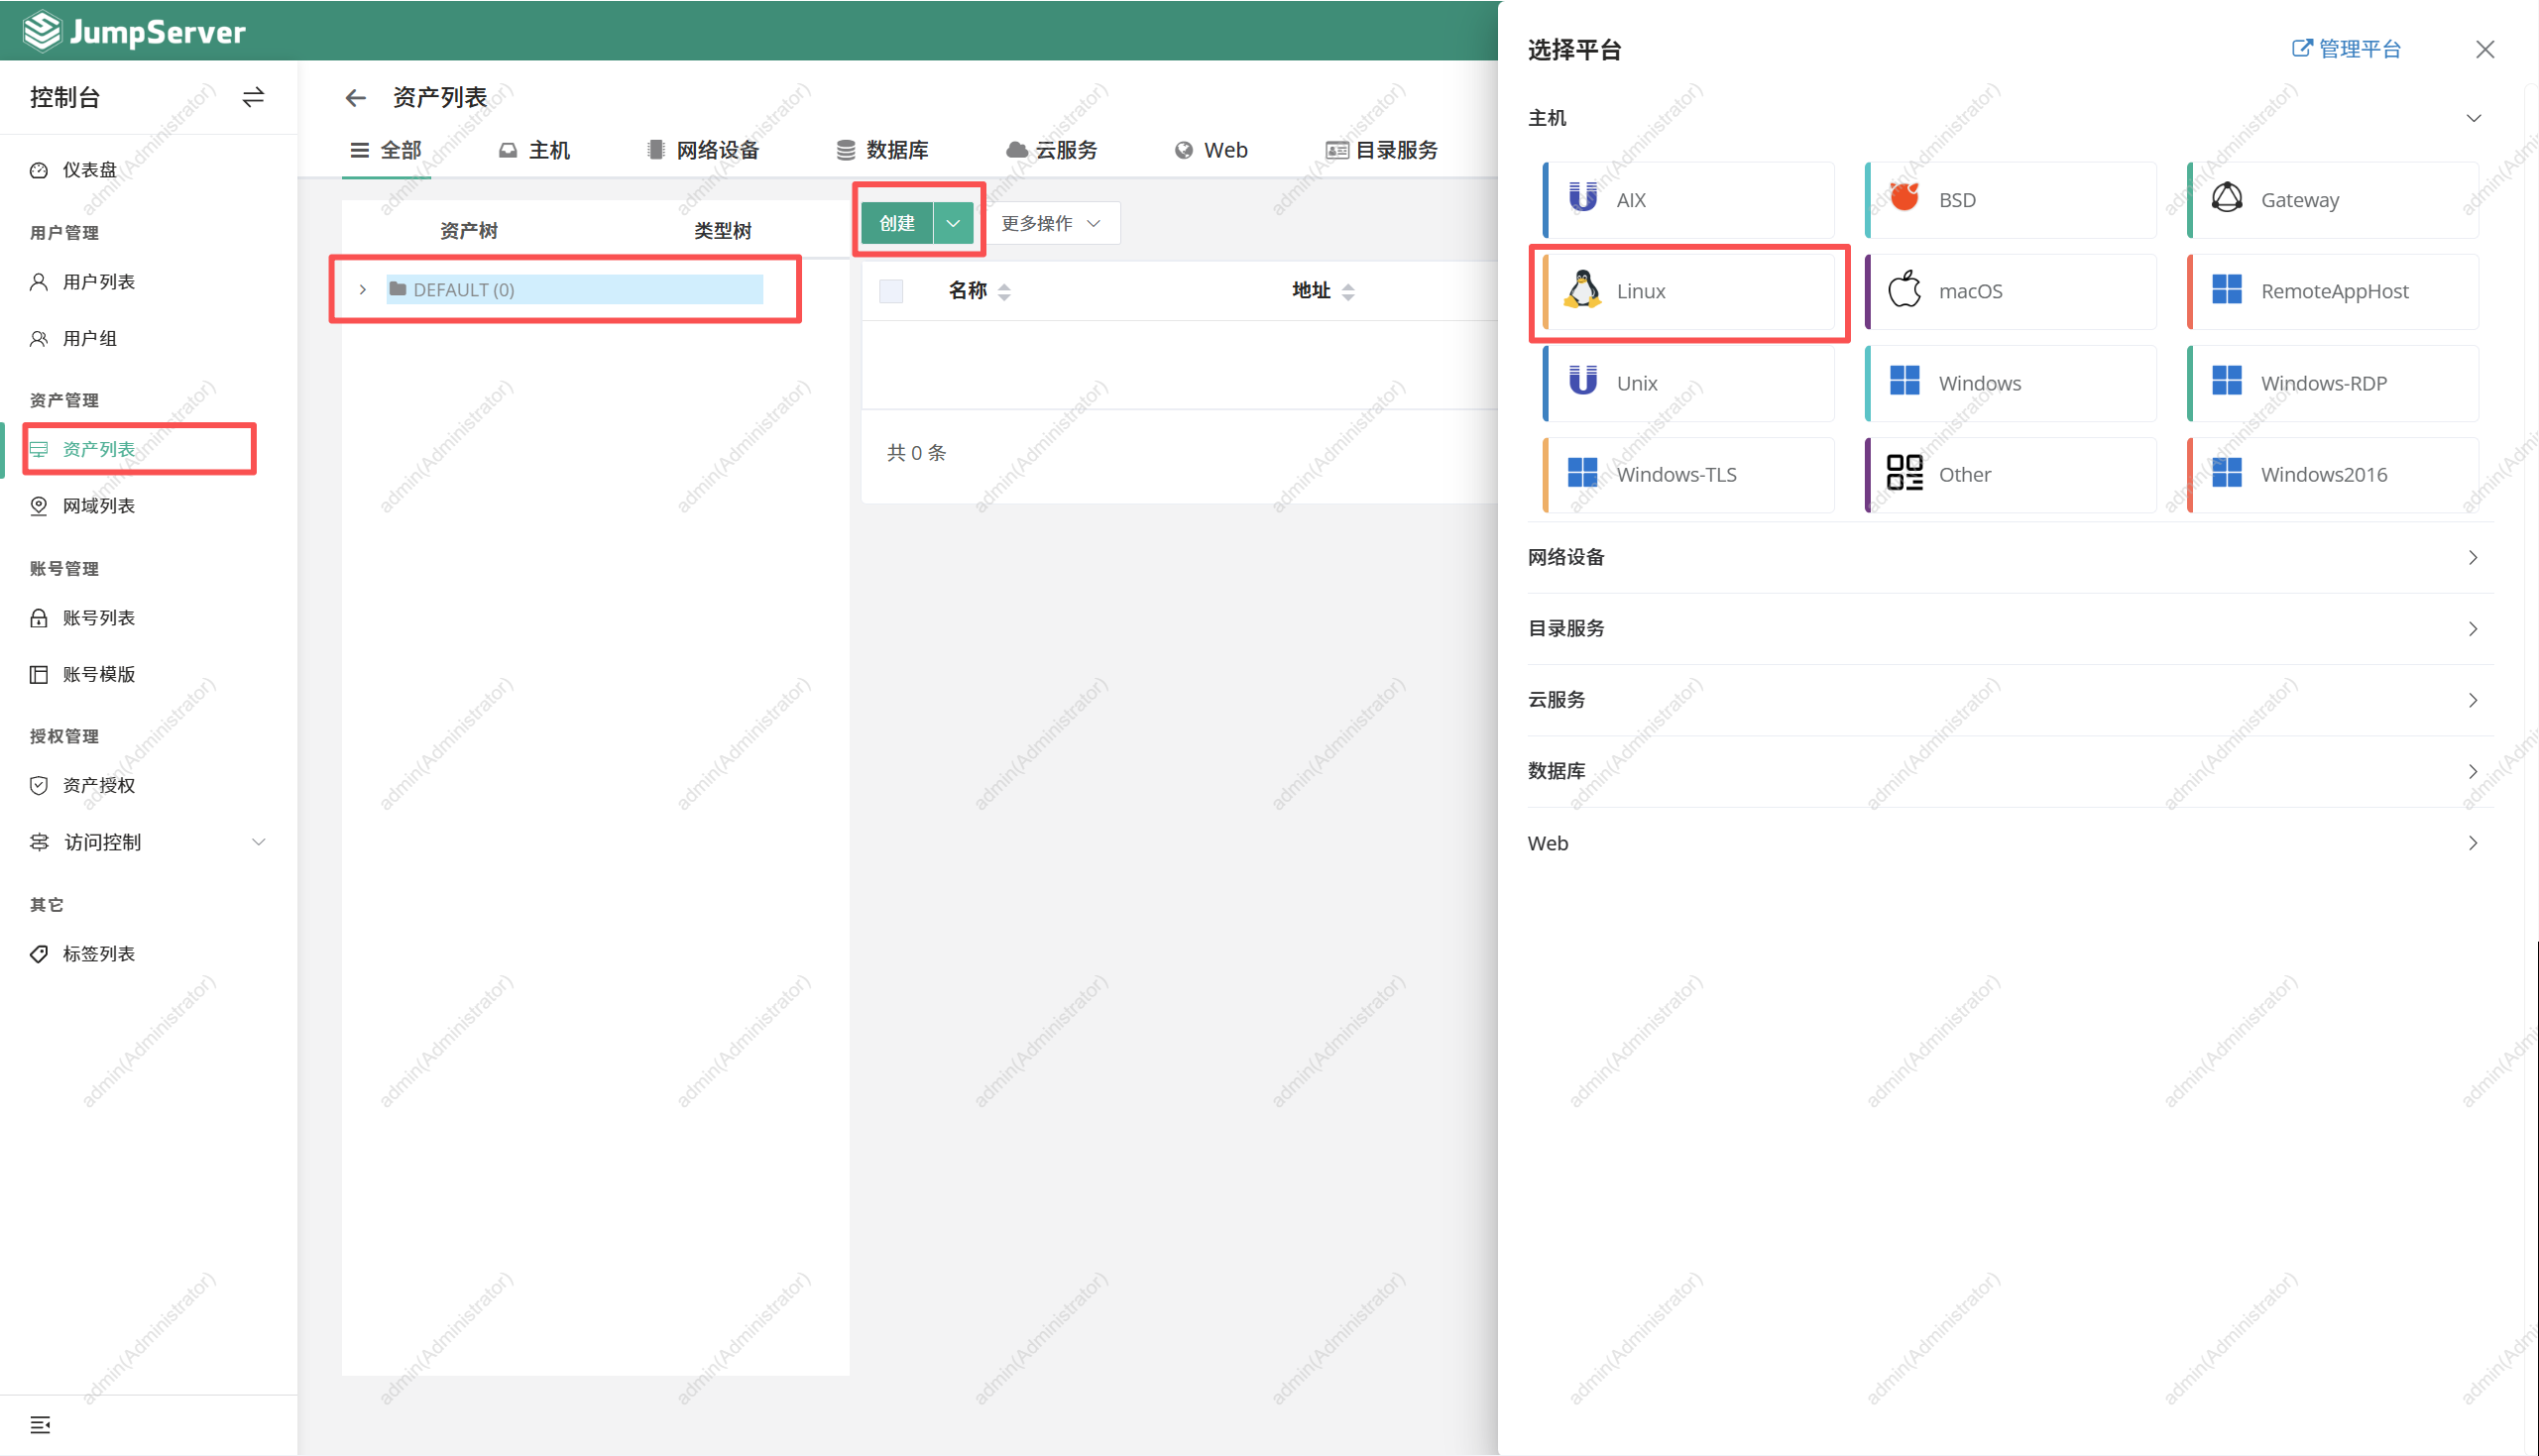
Task: Sort by 地址 column arrows
Action: (1348, 291)
